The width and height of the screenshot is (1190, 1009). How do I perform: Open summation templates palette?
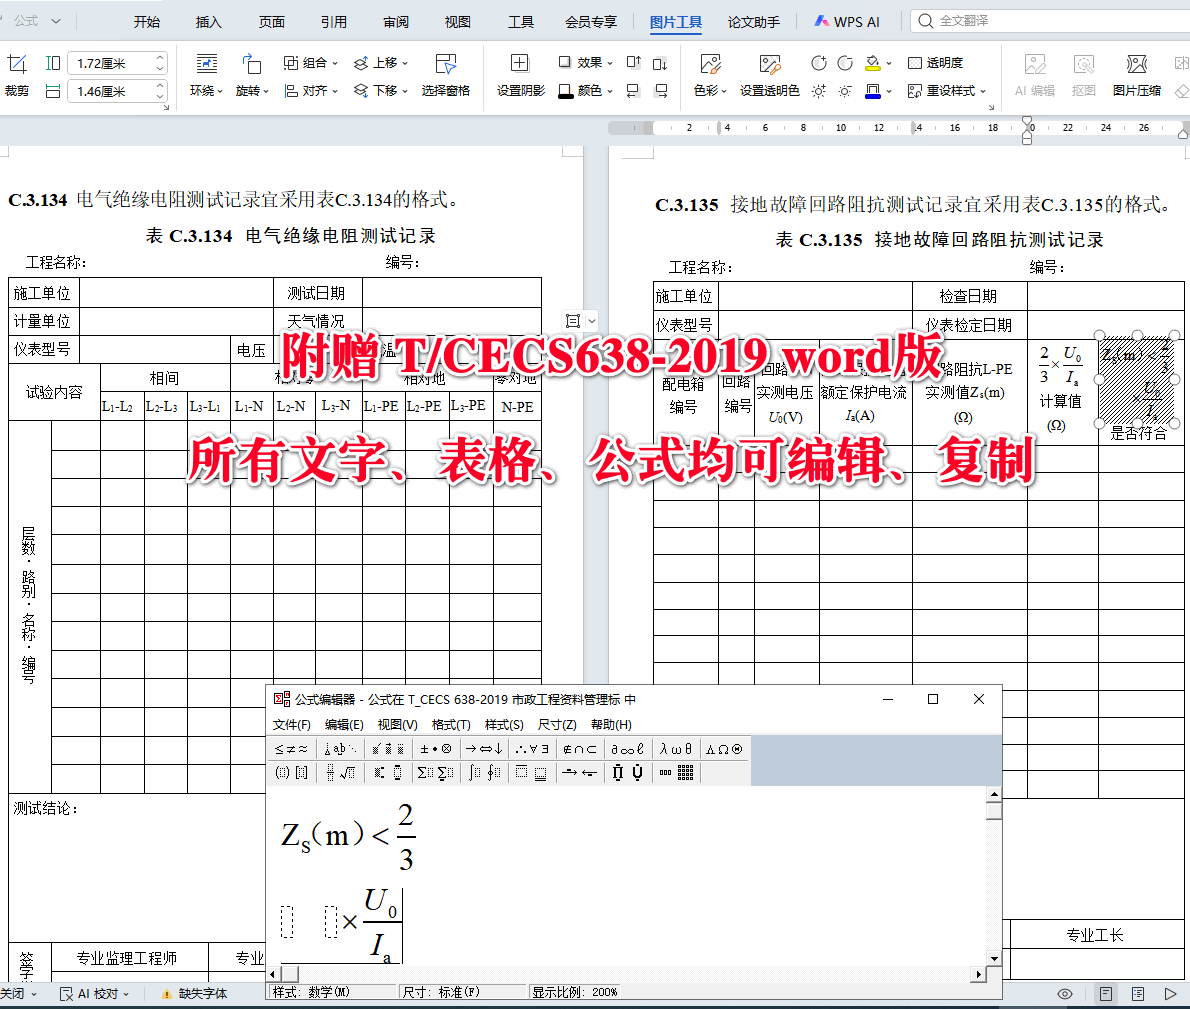click(436, 773)
